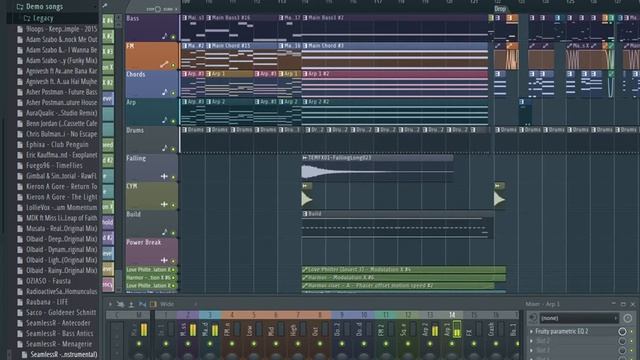Mute the Falling playlist track

(173, 177)
